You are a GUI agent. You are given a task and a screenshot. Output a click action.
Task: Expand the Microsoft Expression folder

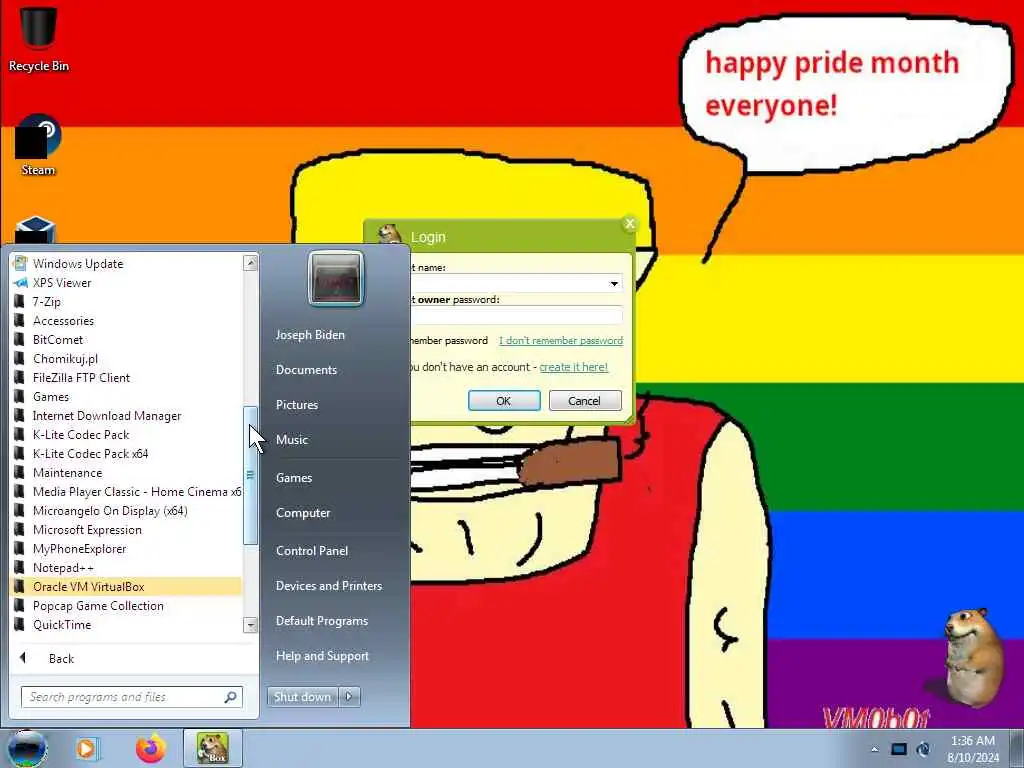127,530
